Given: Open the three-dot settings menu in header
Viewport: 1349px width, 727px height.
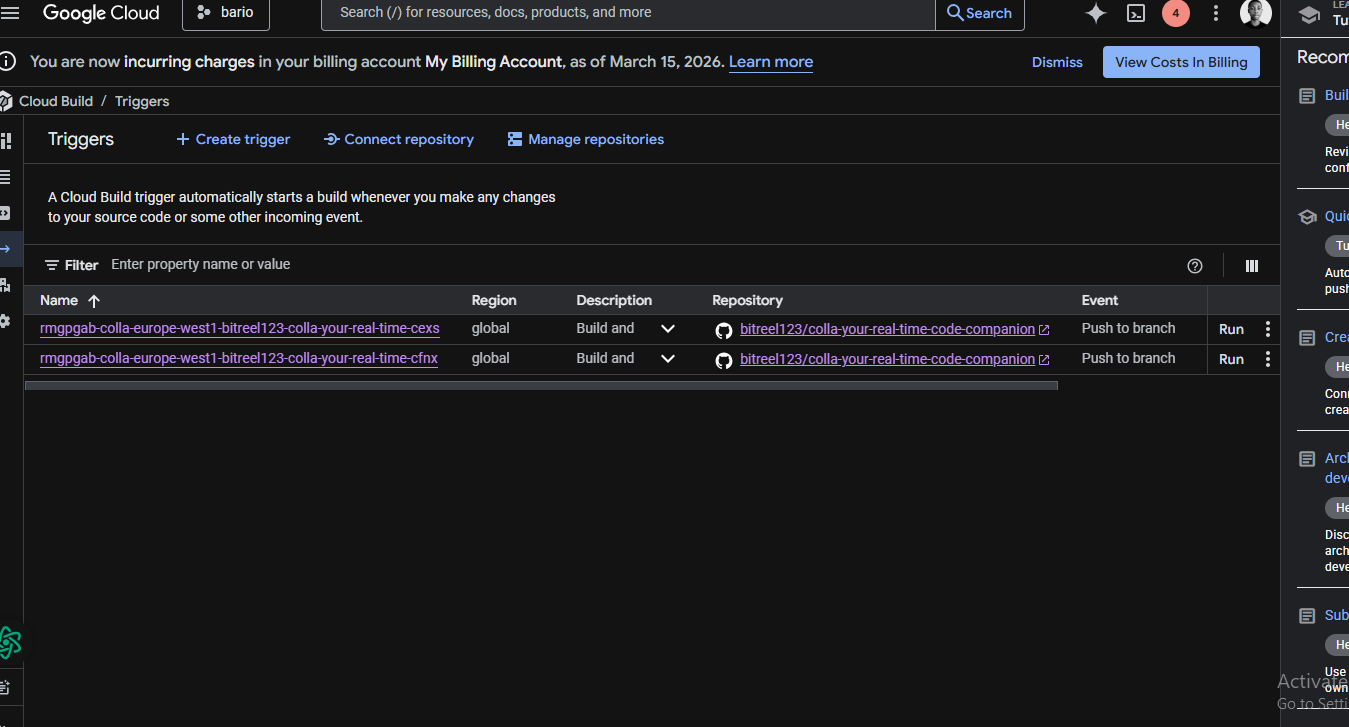Looking at the screenshot, I should (1216, 13).
